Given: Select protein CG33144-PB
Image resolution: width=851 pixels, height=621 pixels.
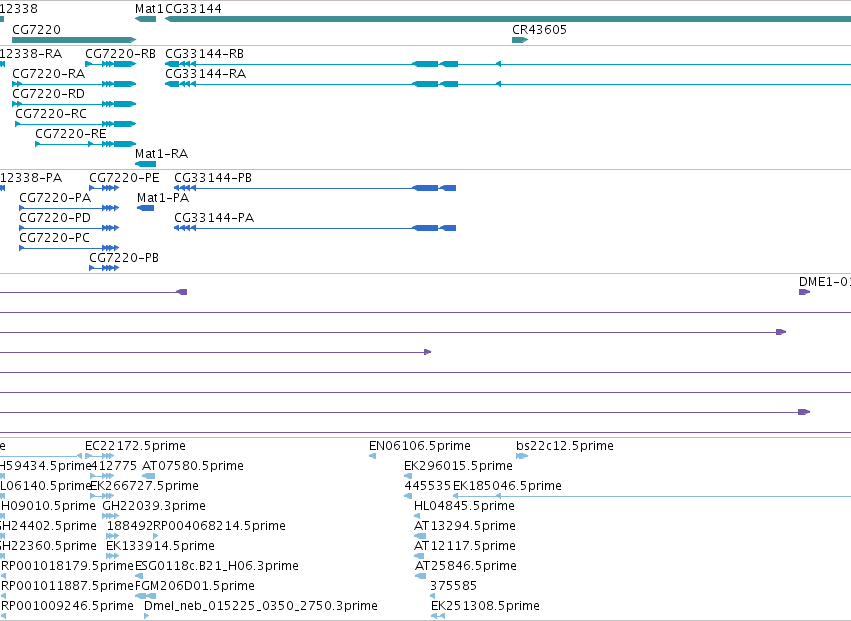Looking at the screenshot, I should [213, 178].
